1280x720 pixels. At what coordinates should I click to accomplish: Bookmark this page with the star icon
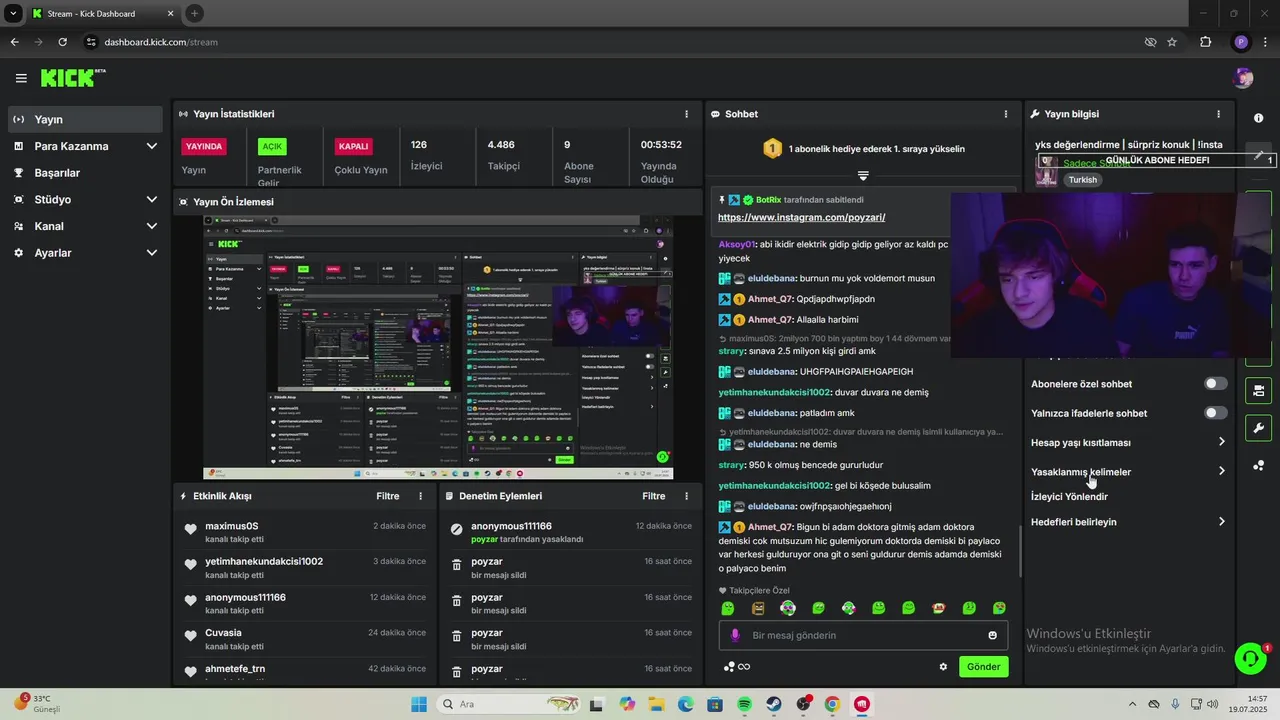(x=1172, y=42)
